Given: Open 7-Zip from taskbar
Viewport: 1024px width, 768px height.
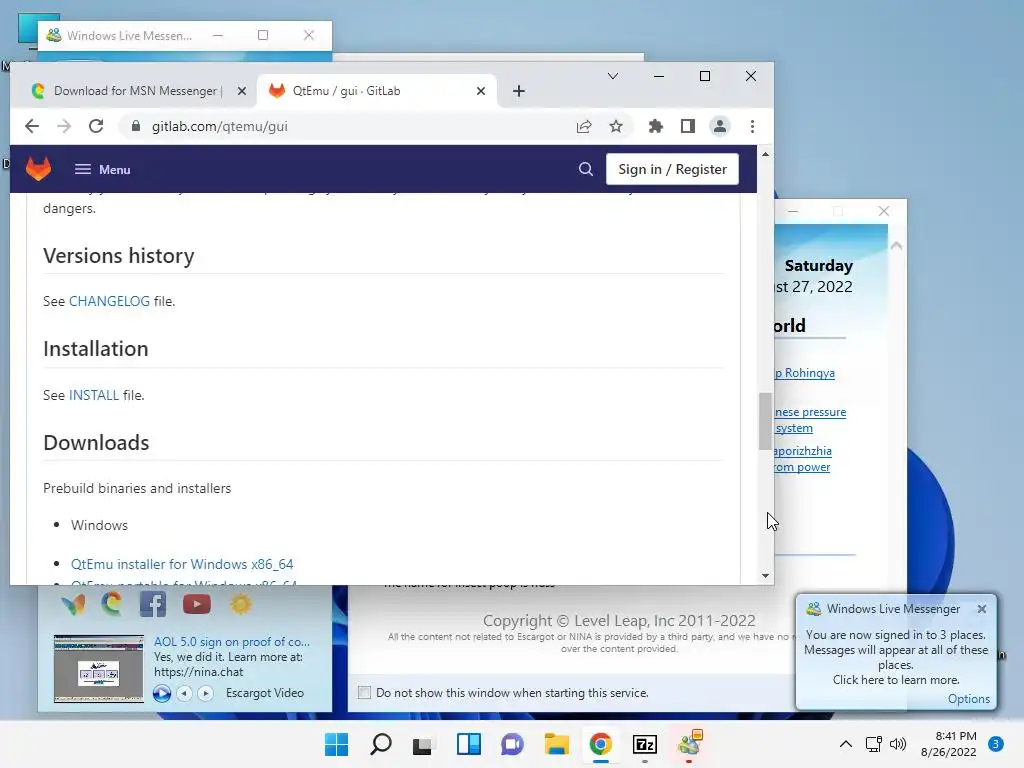Looking at the screenshot, I should [645, 744].
